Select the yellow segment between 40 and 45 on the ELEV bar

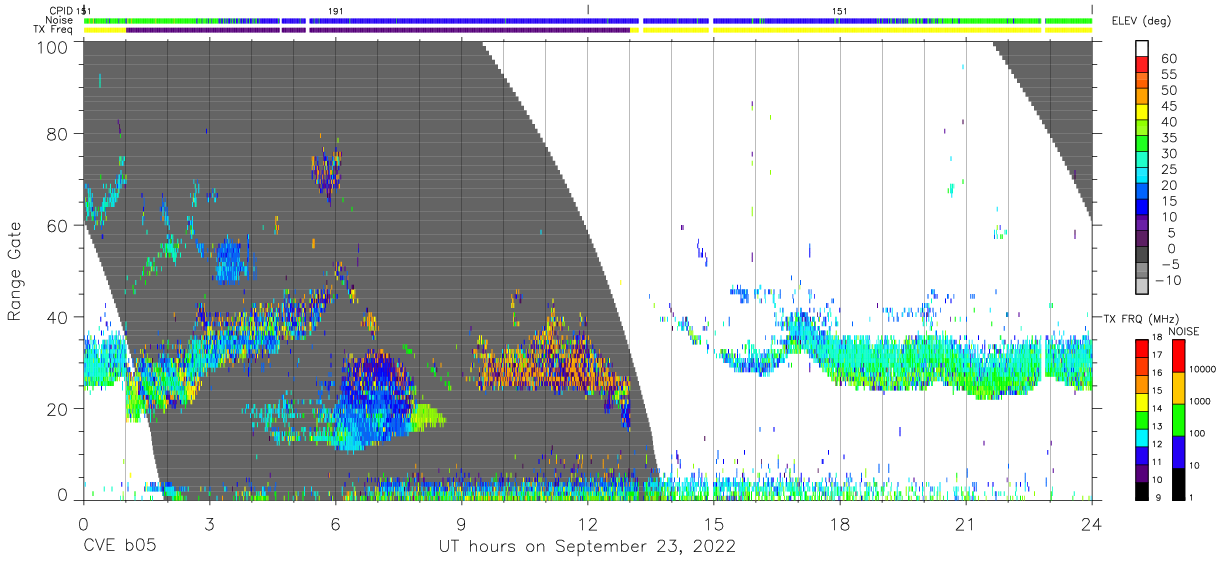[1142, 112]
